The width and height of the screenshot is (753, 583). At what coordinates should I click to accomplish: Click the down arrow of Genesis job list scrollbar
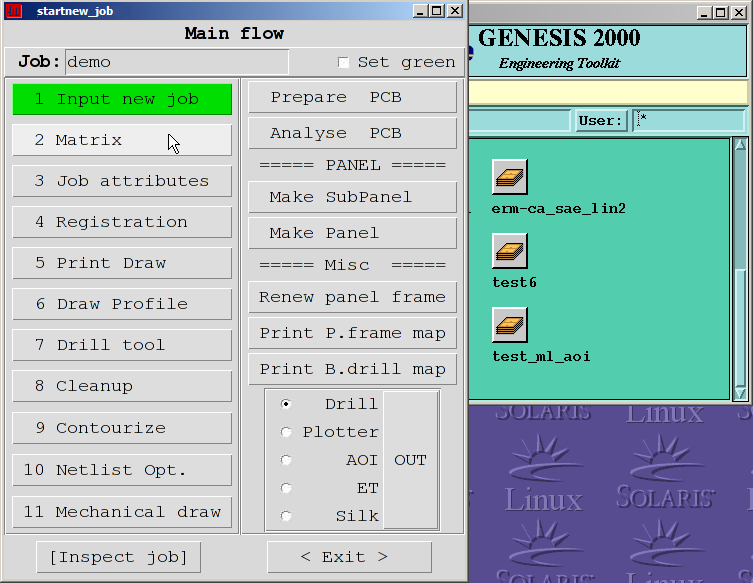point(740,394)
